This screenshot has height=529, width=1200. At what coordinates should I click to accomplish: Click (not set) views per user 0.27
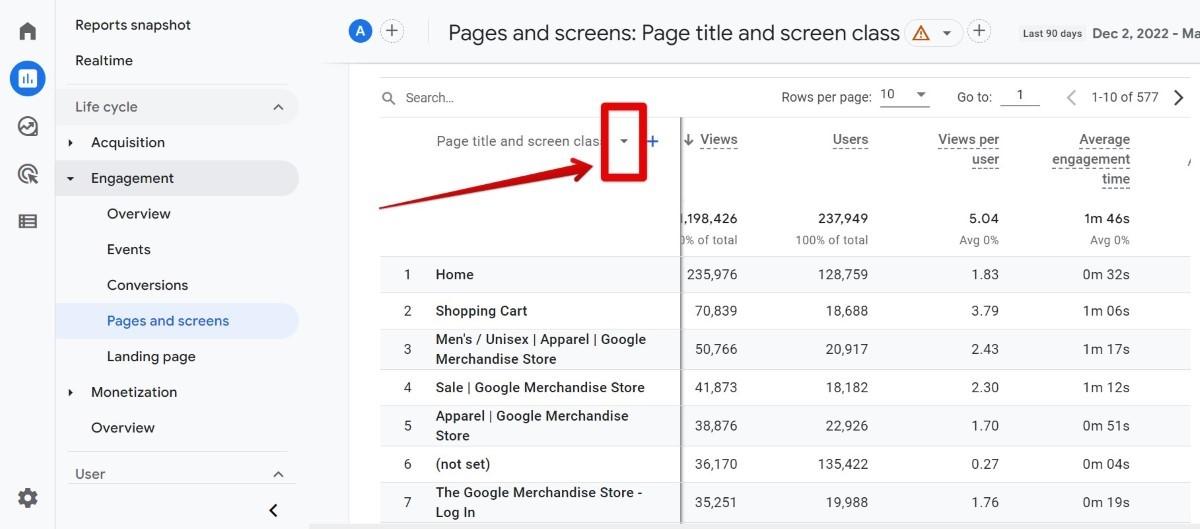pyautogui.click(x=984, y=465)
